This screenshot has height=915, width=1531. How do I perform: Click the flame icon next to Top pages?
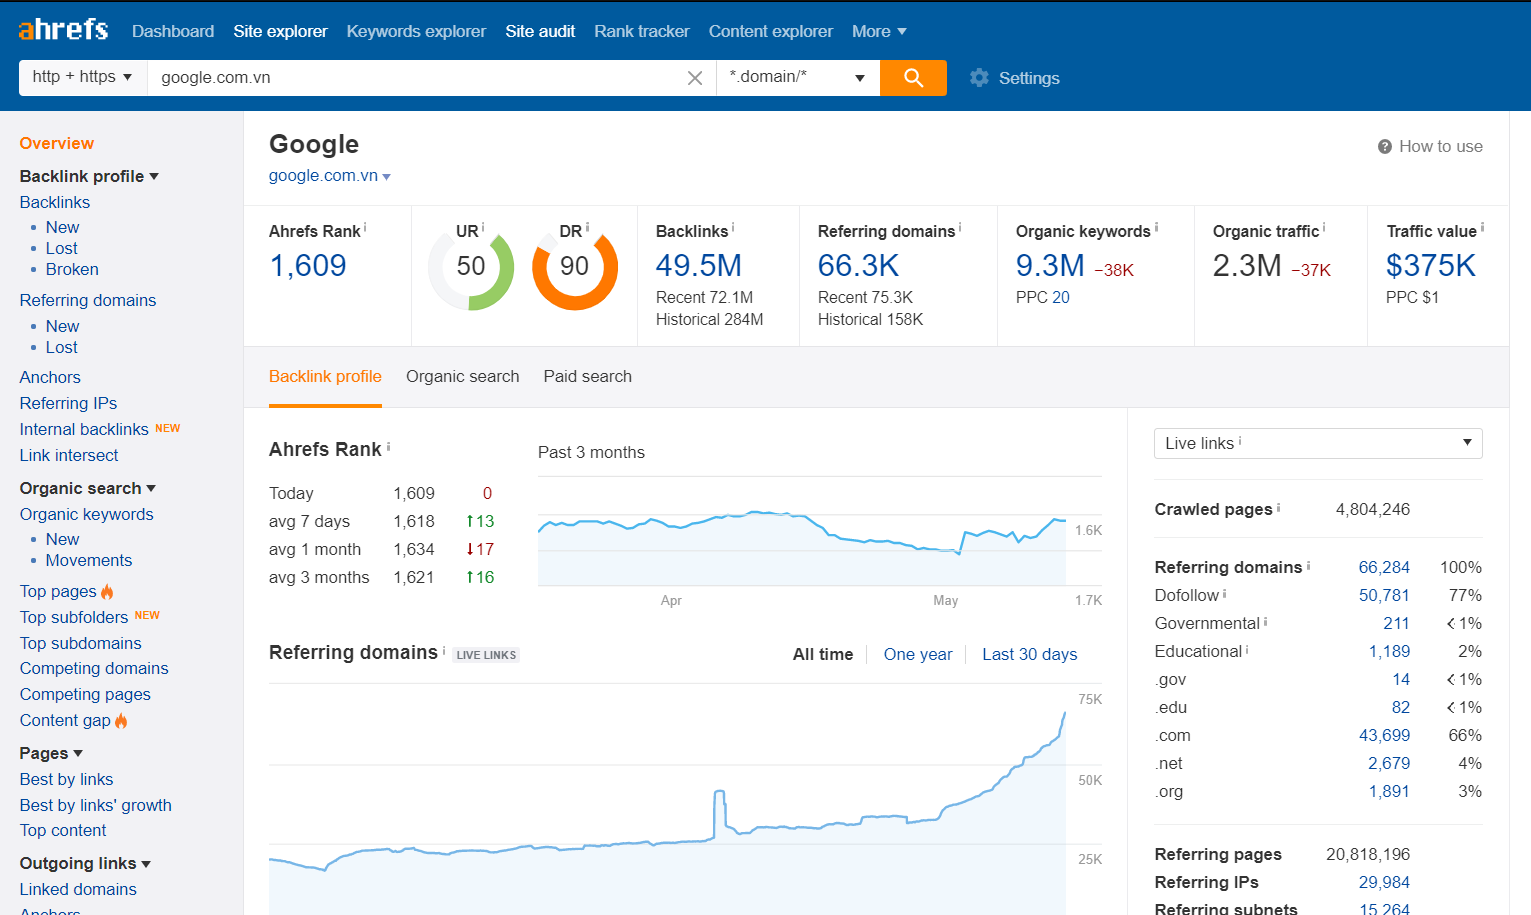tap(107, 592)
